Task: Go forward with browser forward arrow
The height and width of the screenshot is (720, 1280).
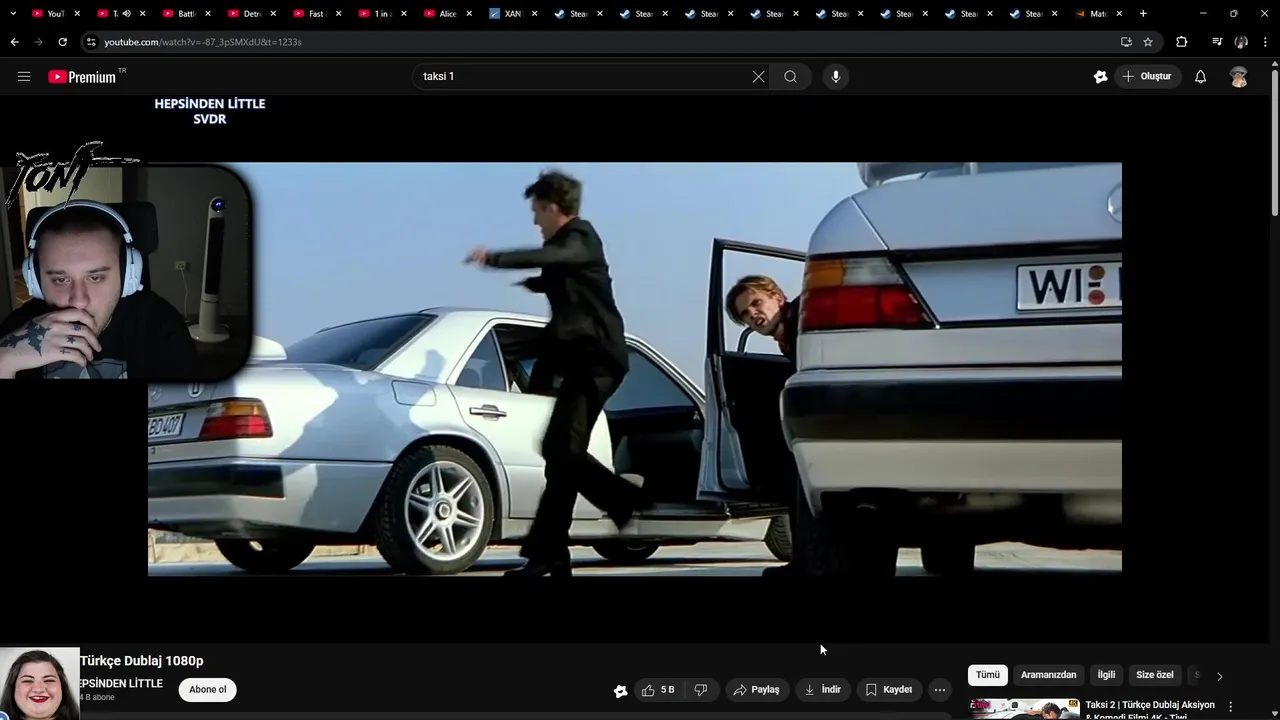Action: pos(38,42)
